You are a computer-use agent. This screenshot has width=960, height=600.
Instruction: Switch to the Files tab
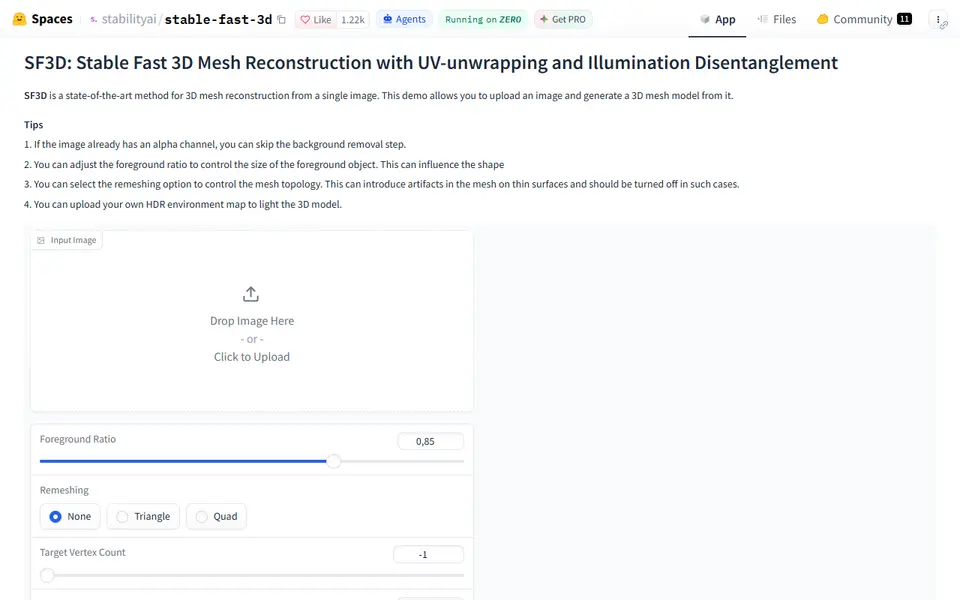point(776,20)
